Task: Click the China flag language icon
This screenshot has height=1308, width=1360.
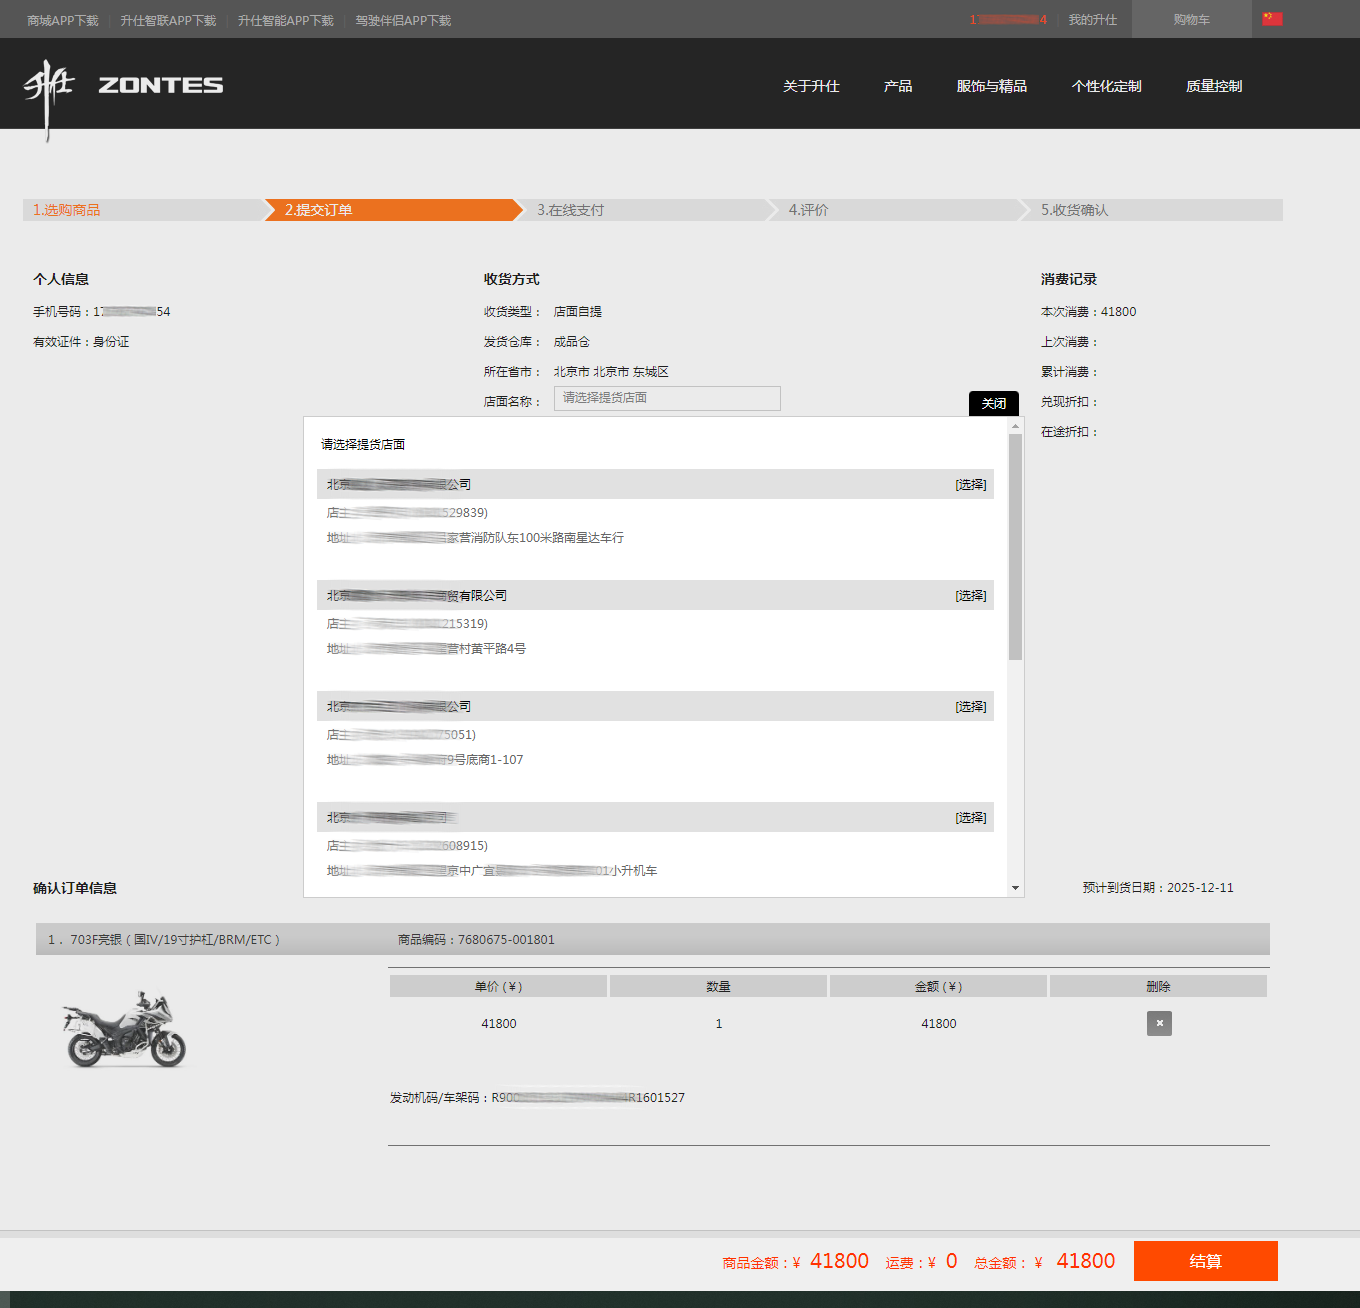Action: tap(1272, 19)
